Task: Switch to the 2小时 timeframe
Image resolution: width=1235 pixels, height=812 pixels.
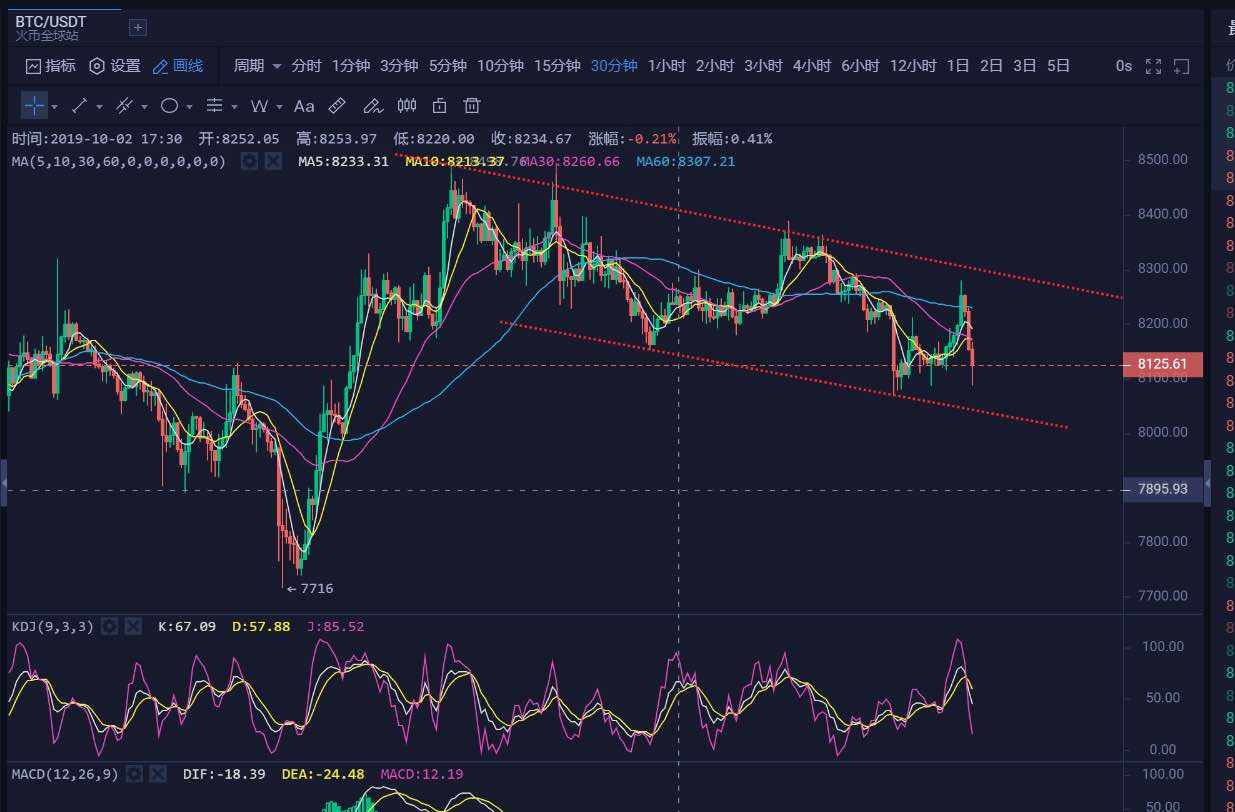Action: point(715,66)
